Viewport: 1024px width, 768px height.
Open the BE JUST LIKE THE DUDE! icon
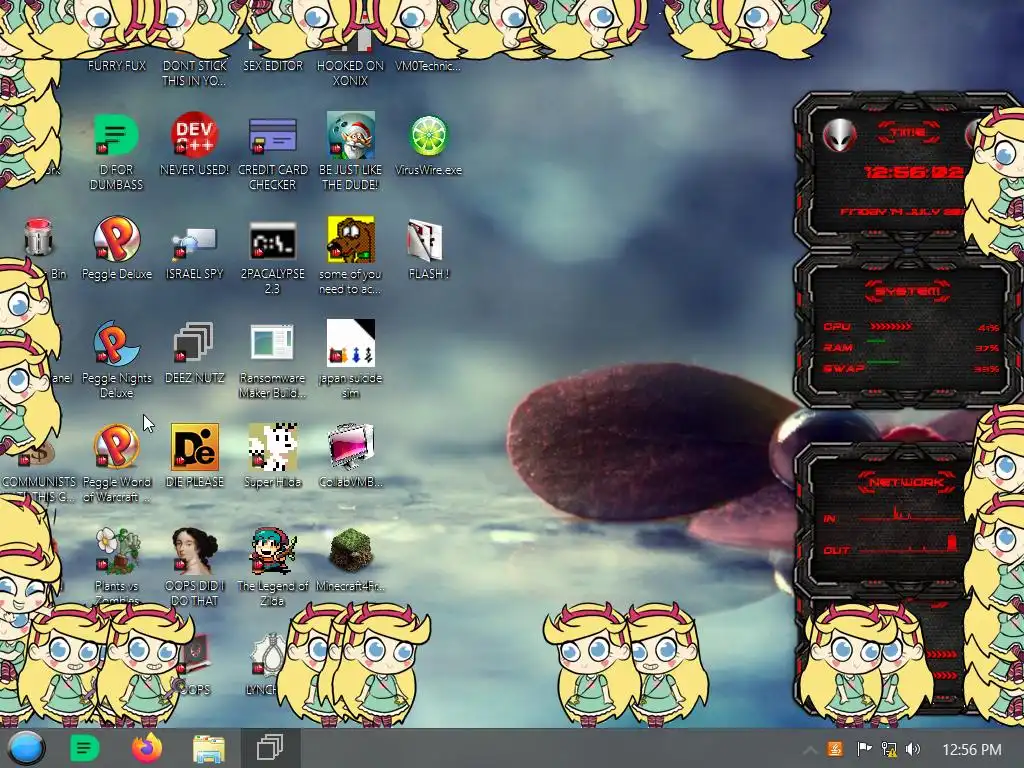351,136
